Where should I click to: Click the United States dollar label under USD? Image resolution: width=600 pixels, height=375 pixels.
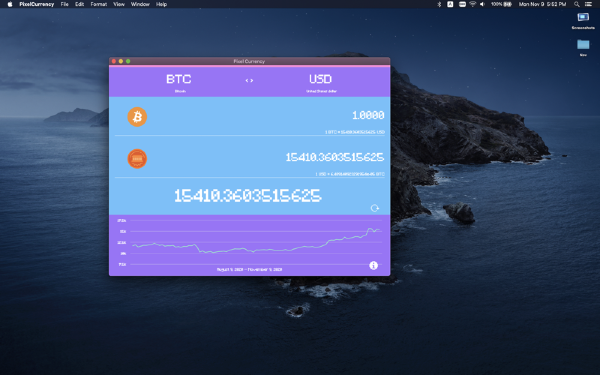(321, 91)
